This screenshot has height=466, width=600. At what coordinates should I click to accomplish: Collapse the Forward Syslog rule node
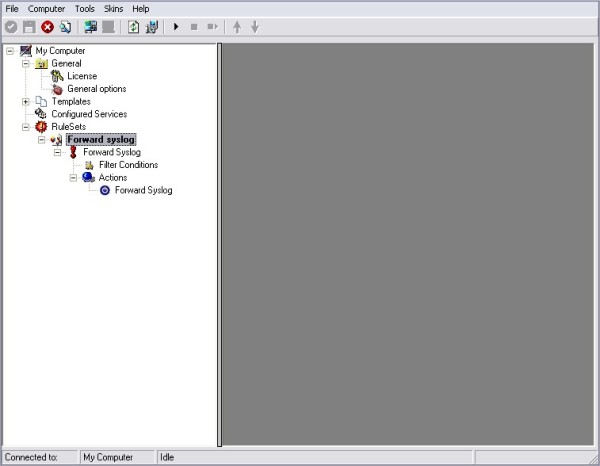click(57, 152)
